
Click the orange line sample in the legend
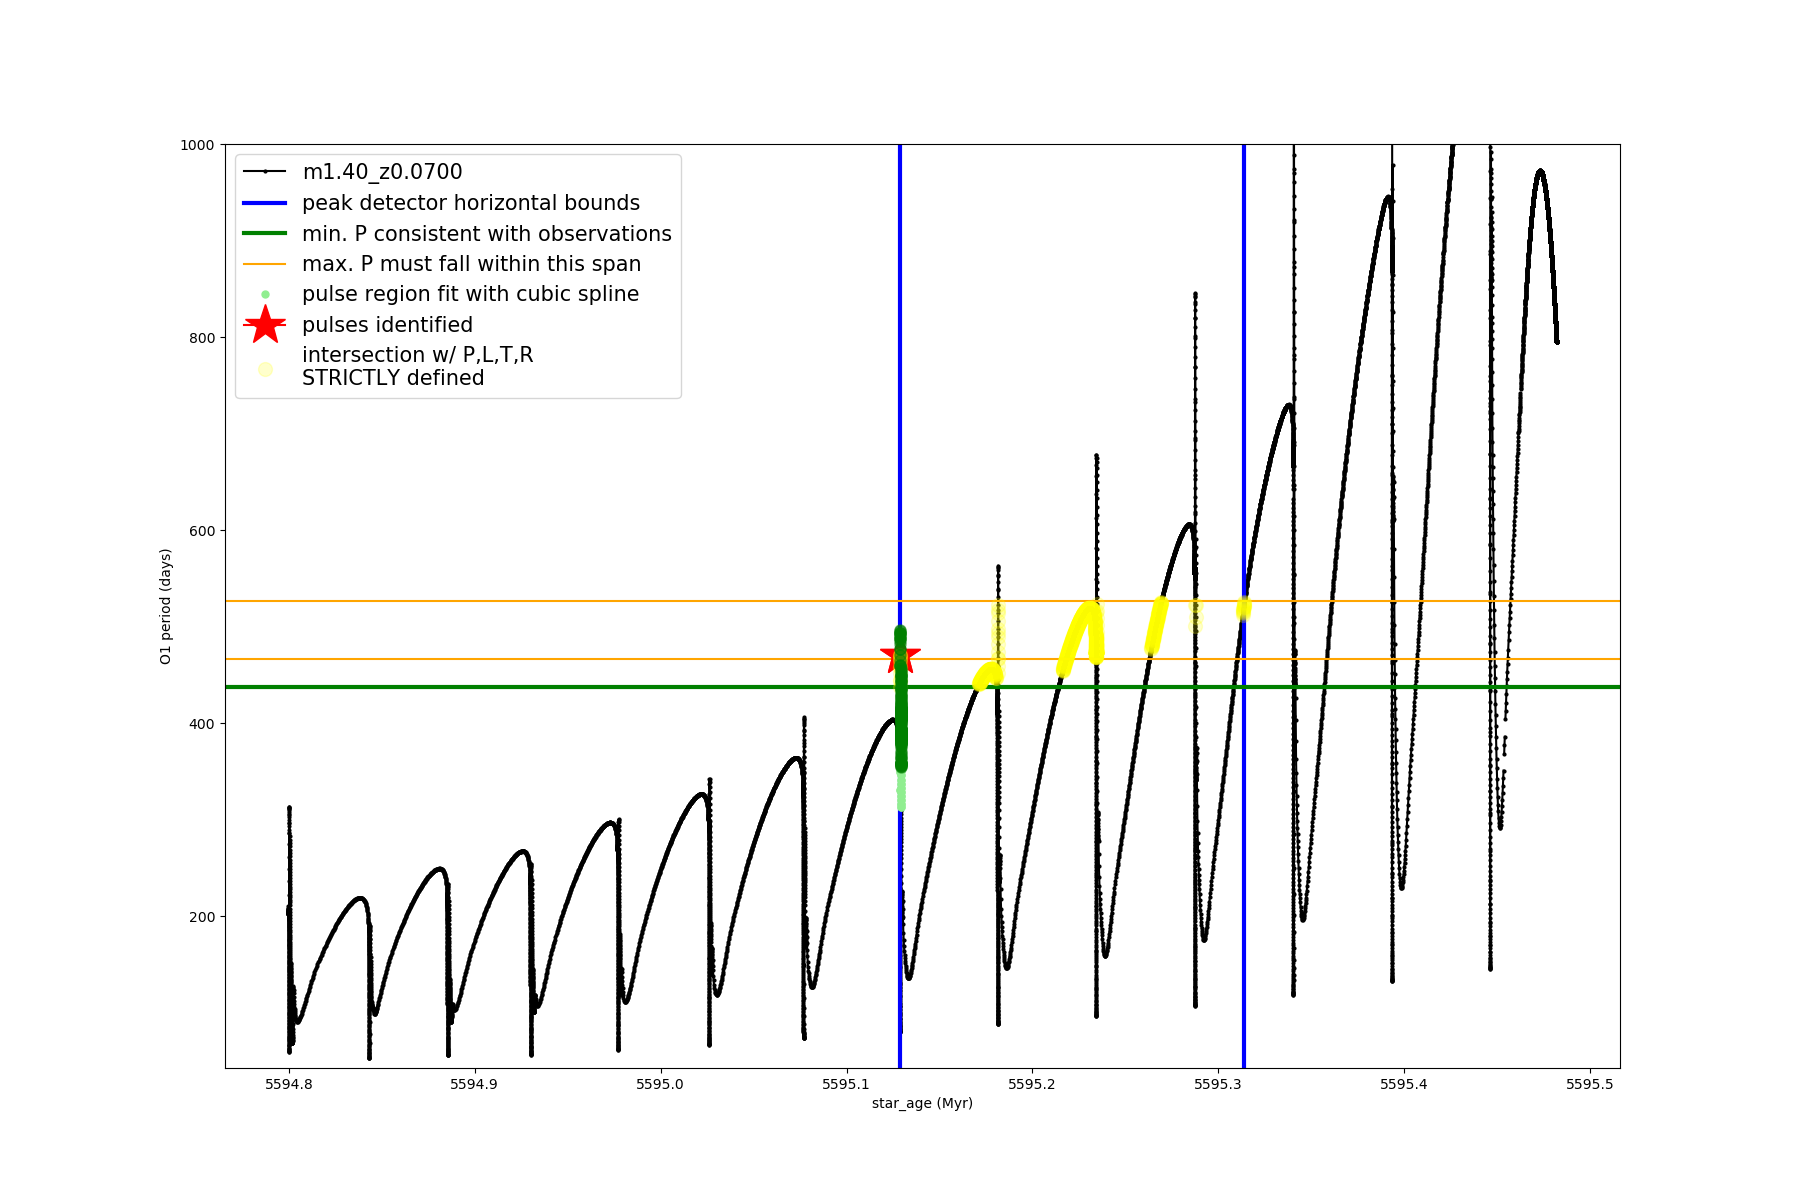[x=265, y=264]
